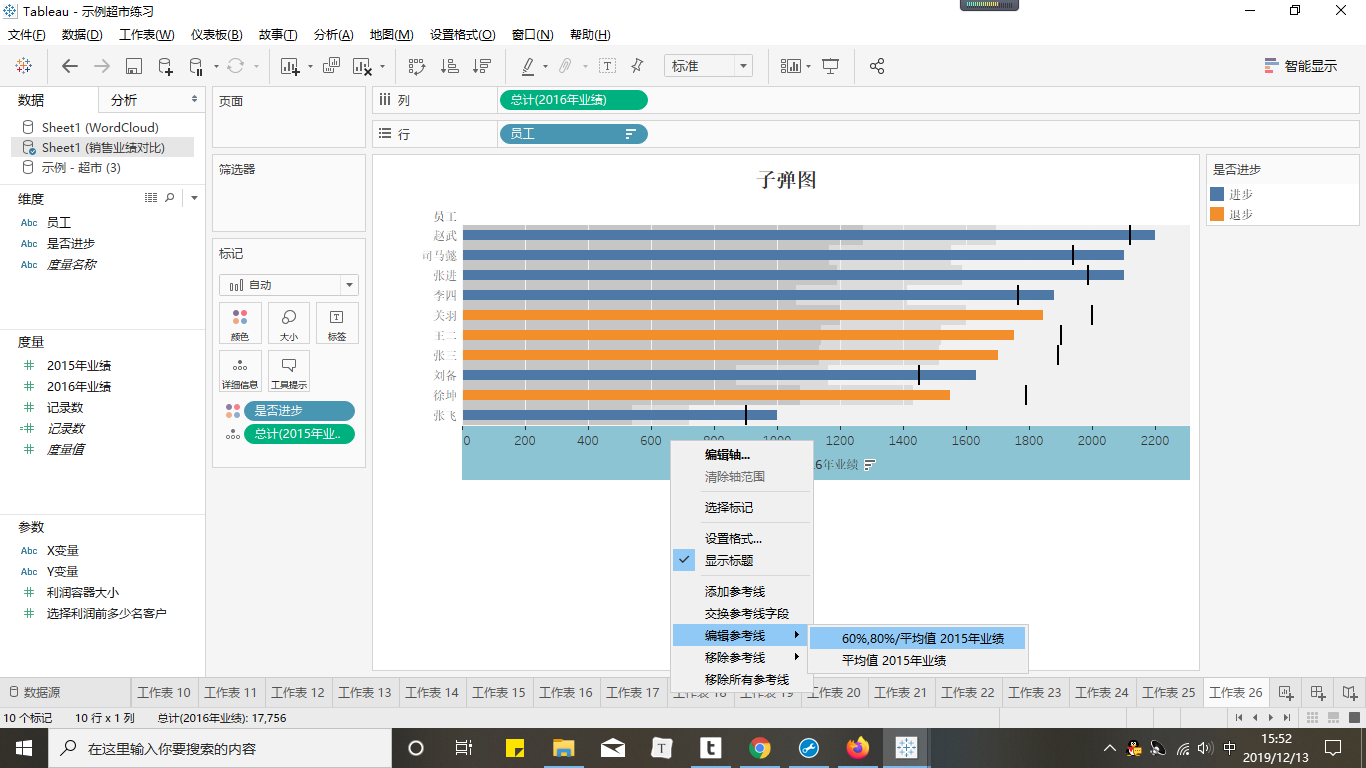Select the 利润容器大小 parameter

point(83,592)
